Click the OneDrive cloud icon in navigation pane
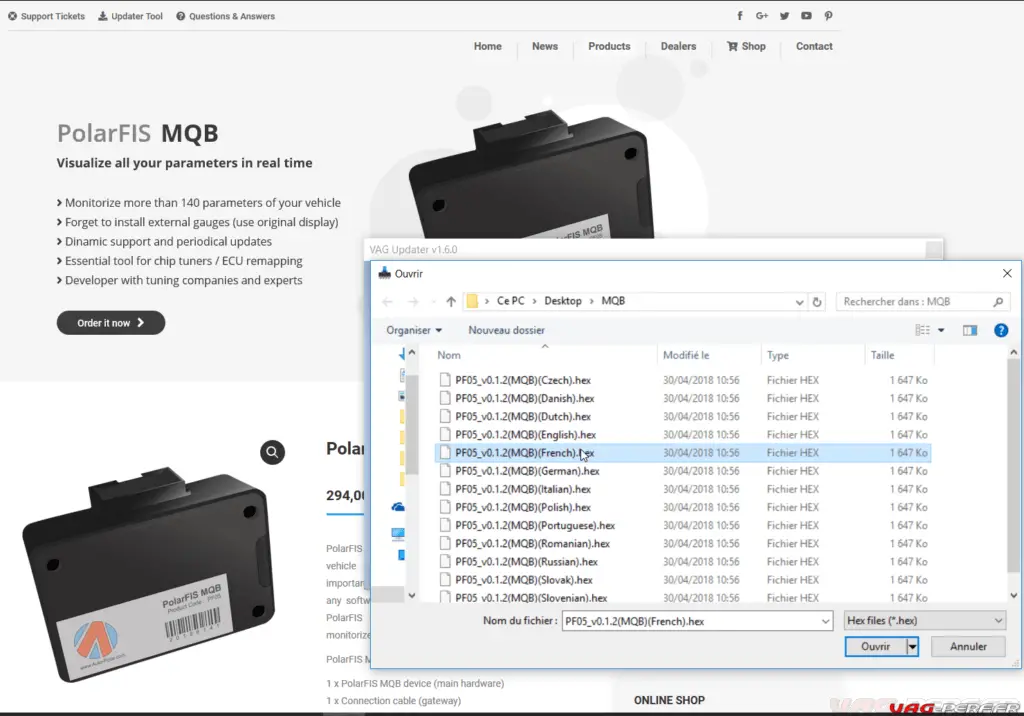This screenshot has height=716, width=1024. coord(398,507)
